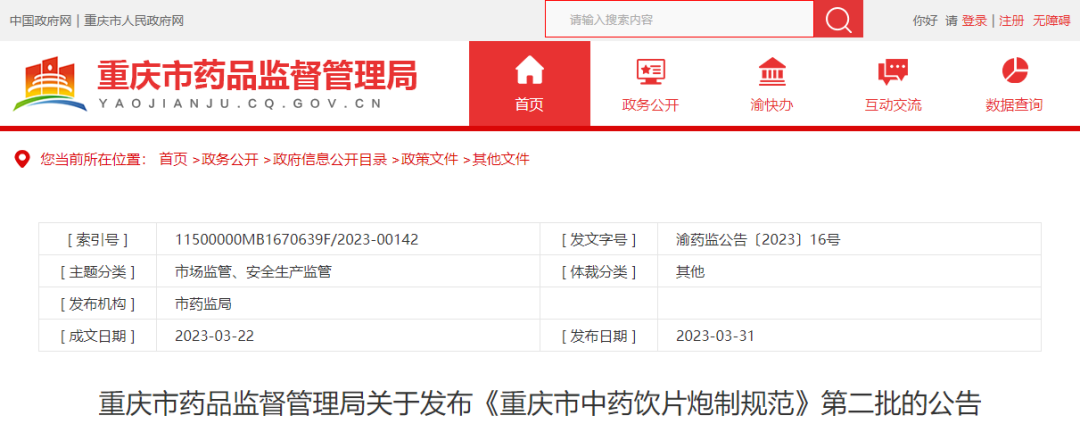Click the monitor icon above 政务公开
1080x432 pixels.
[650, 71]
